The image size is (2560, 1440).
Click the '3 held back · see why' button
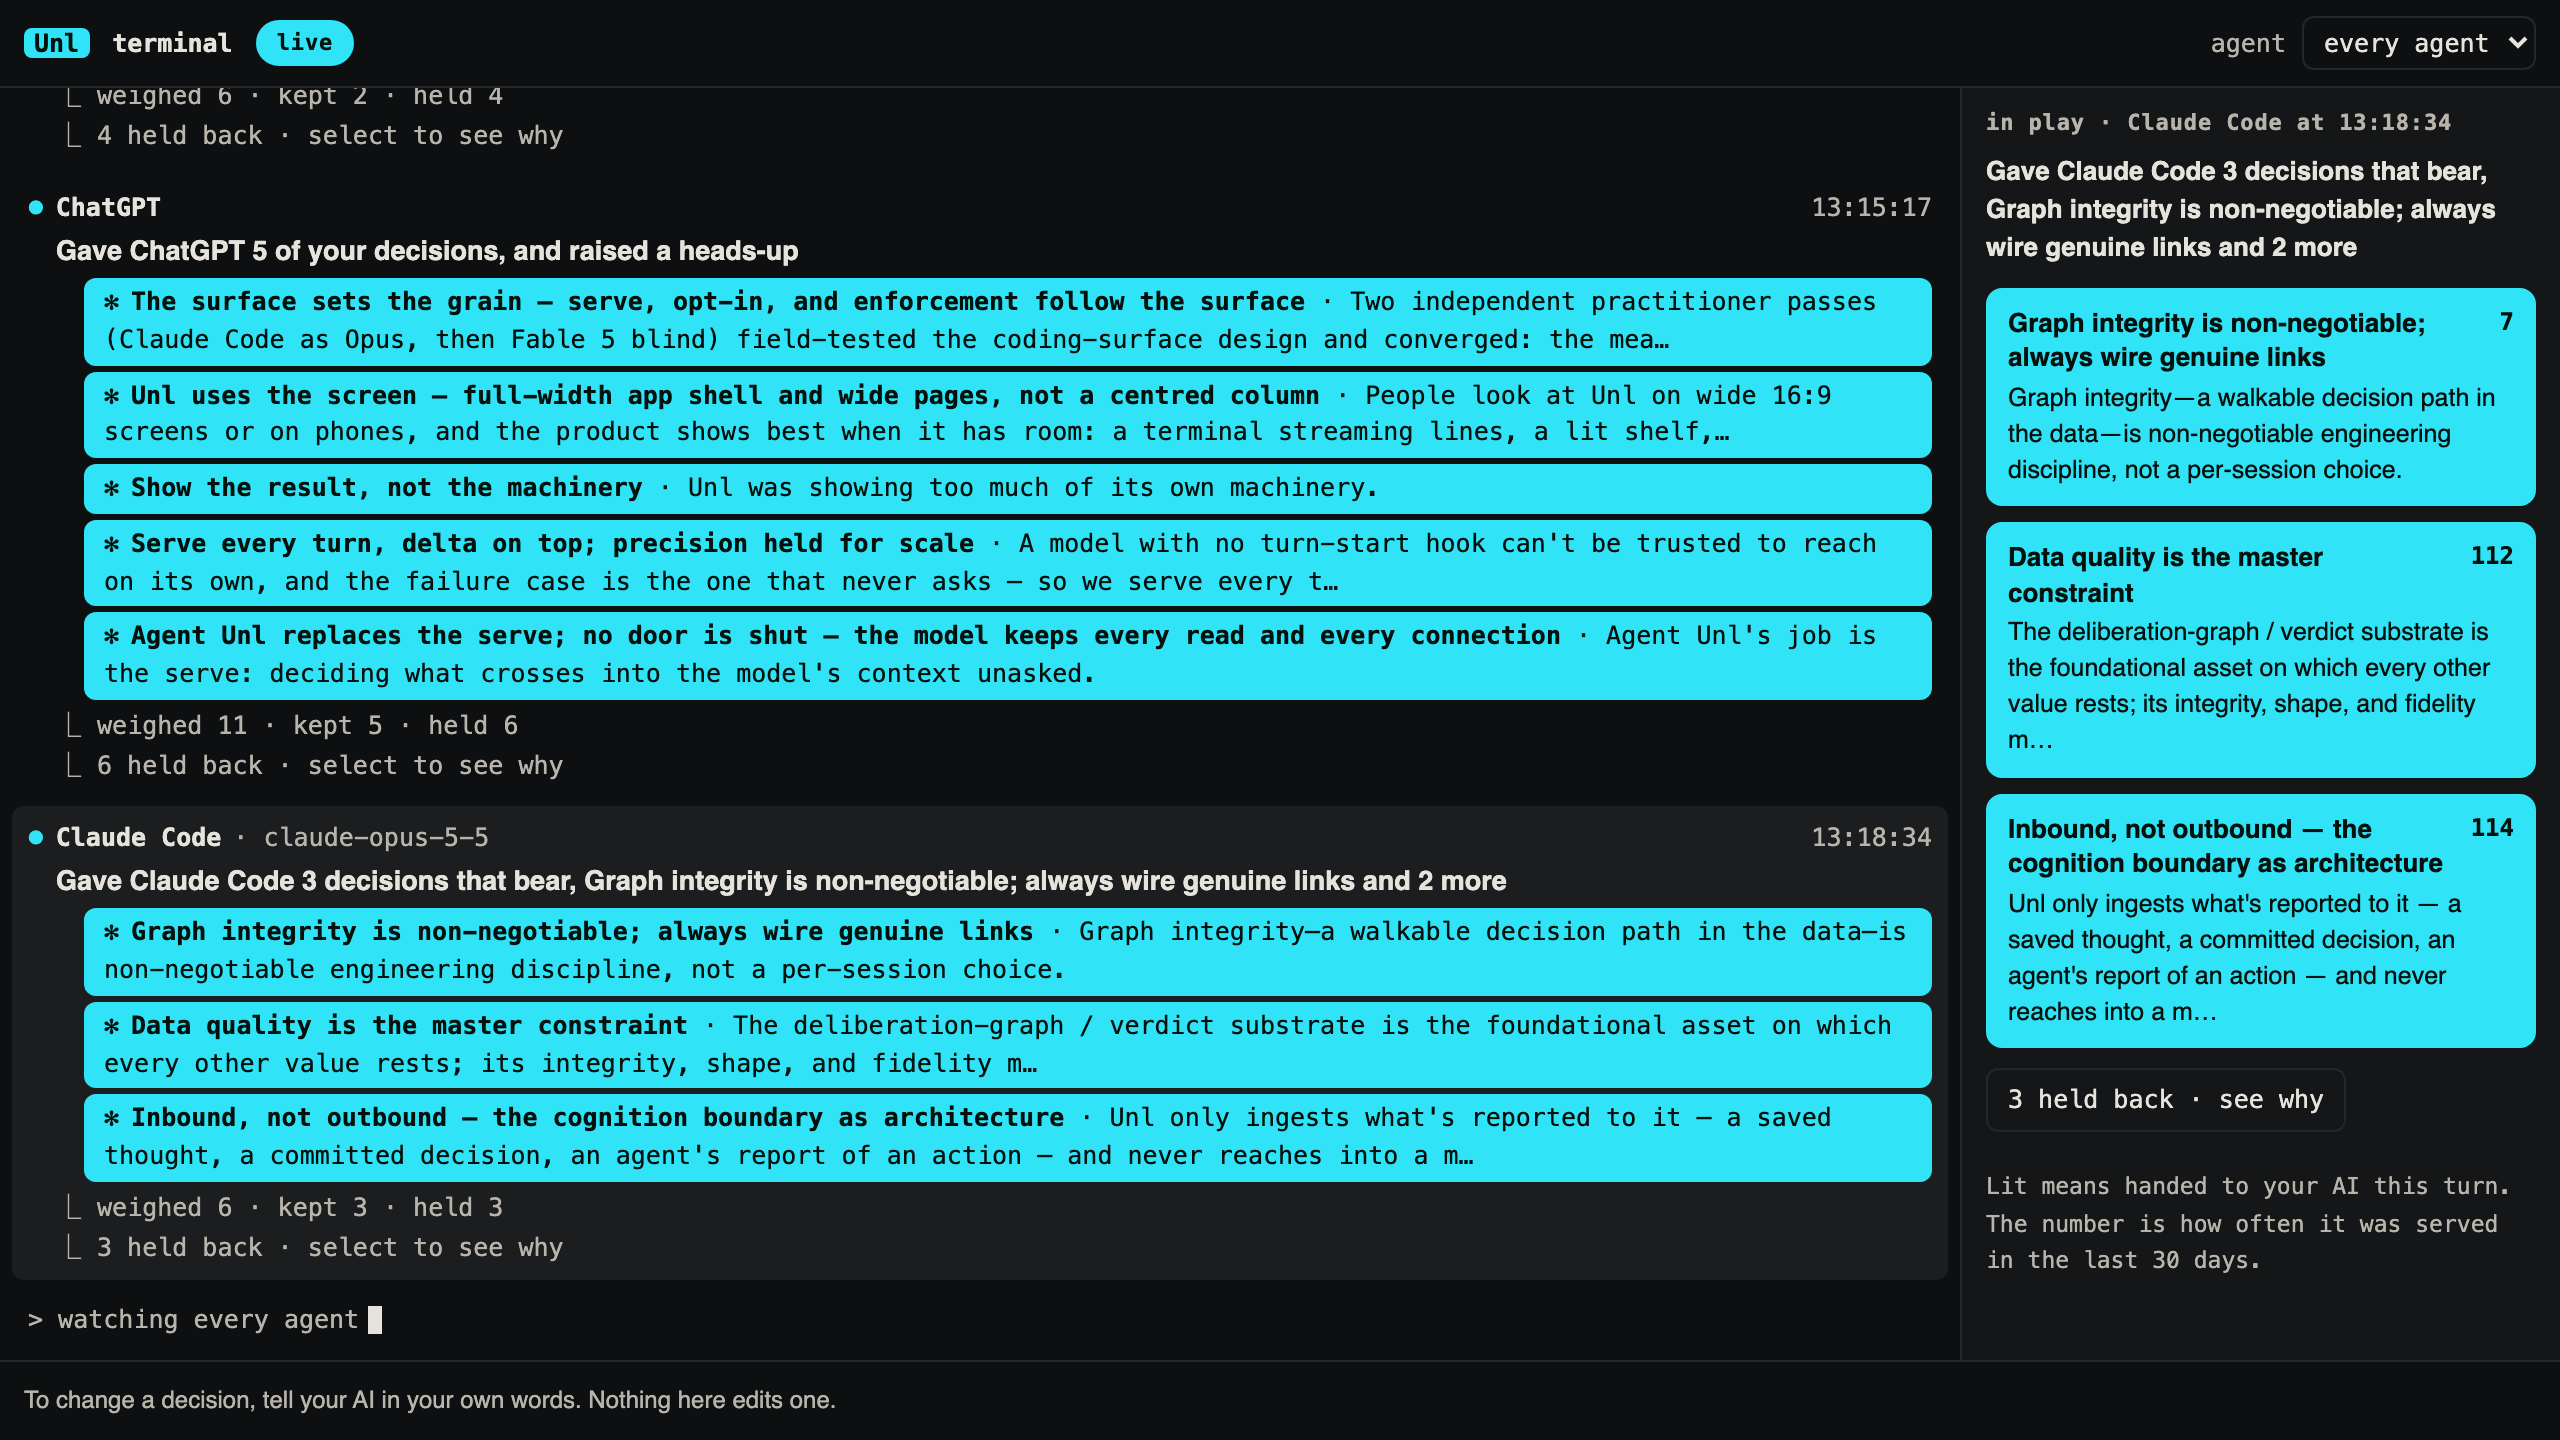[2166, 1099]
